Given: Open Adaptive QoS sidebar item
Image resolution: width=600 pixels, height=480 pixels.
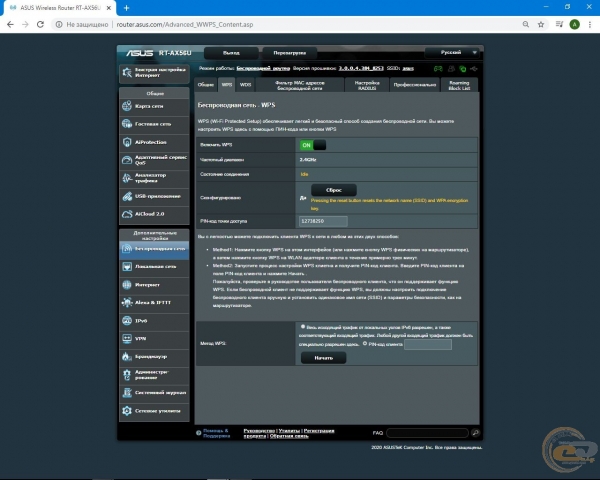Looking at the screenshot, I should (x=154, y=160).
